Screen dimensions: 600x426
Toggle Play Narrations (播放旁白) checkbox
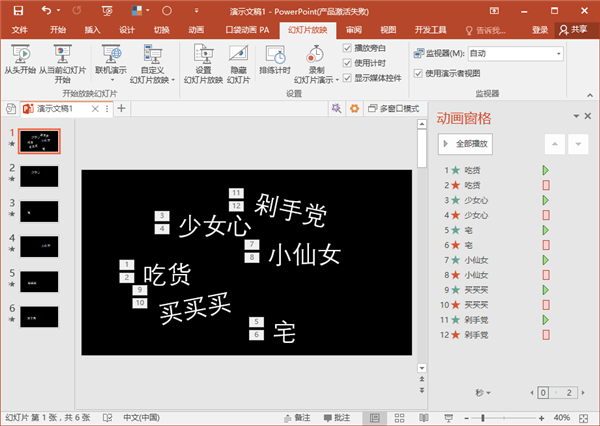pyautogui.click(x=347, y=48)
